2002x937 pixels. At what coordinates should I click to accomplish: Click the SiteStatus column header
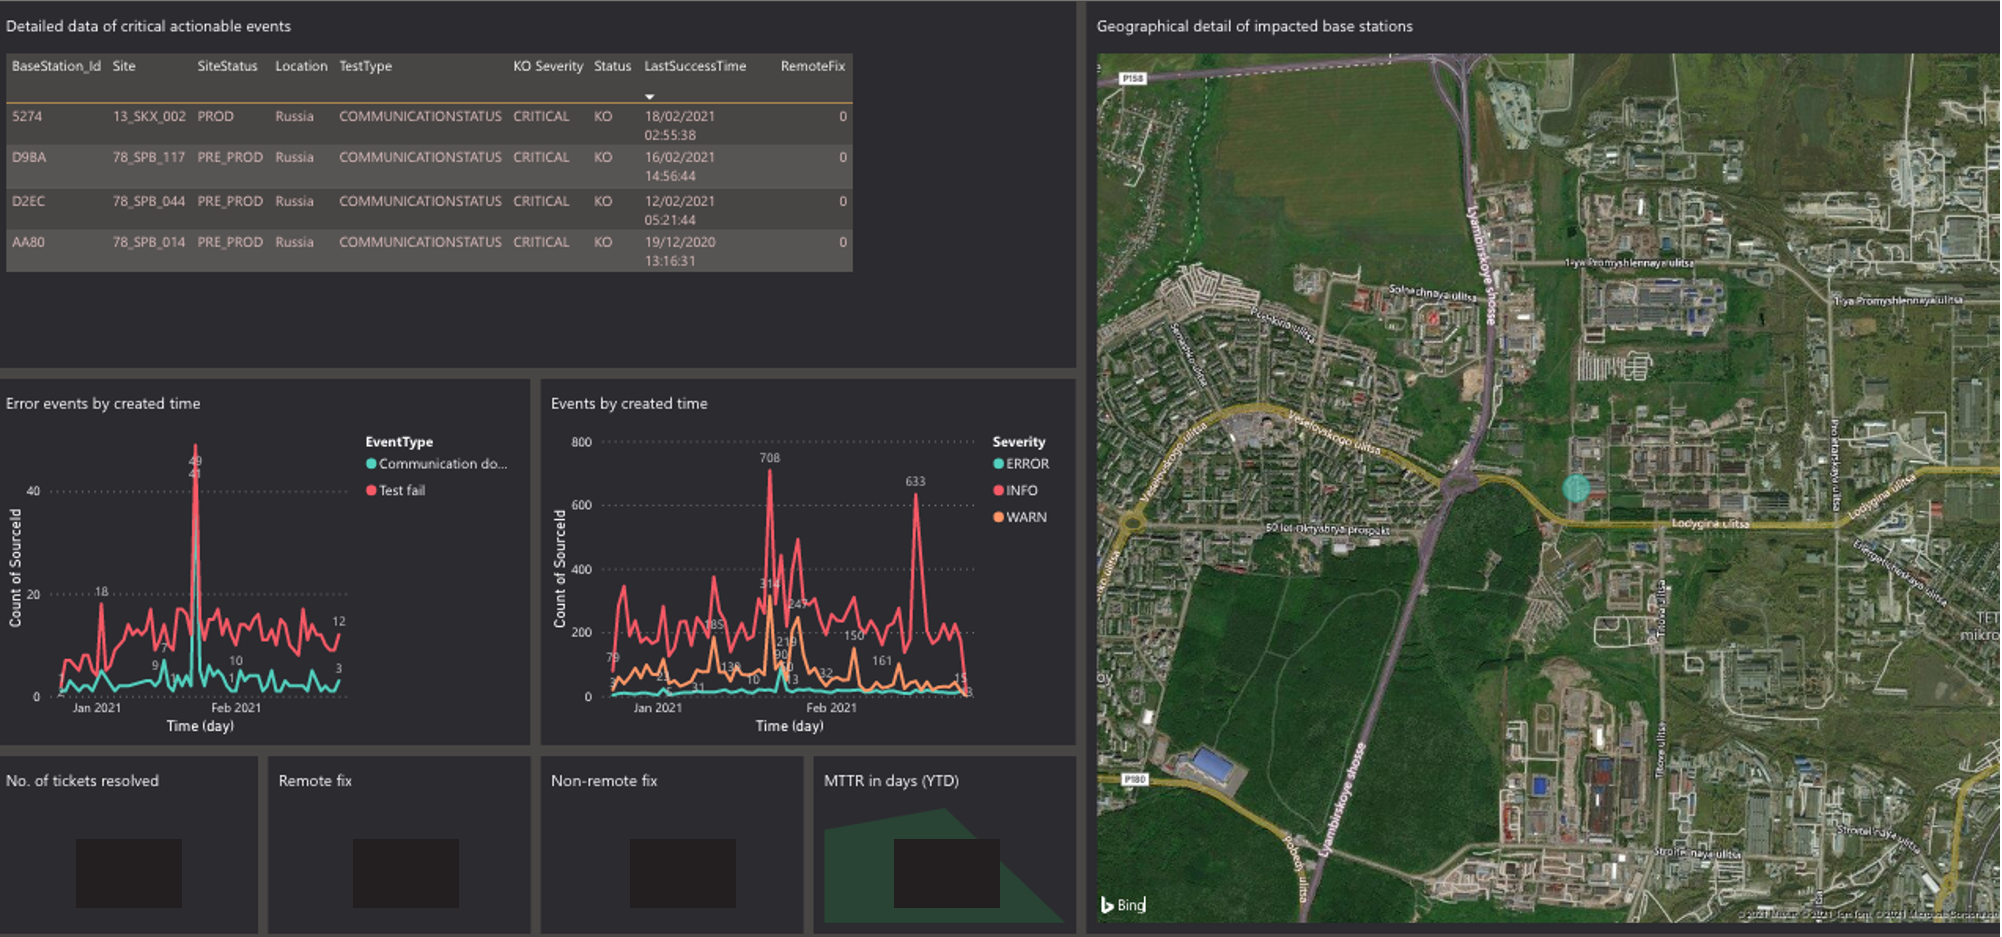point(227,66)
